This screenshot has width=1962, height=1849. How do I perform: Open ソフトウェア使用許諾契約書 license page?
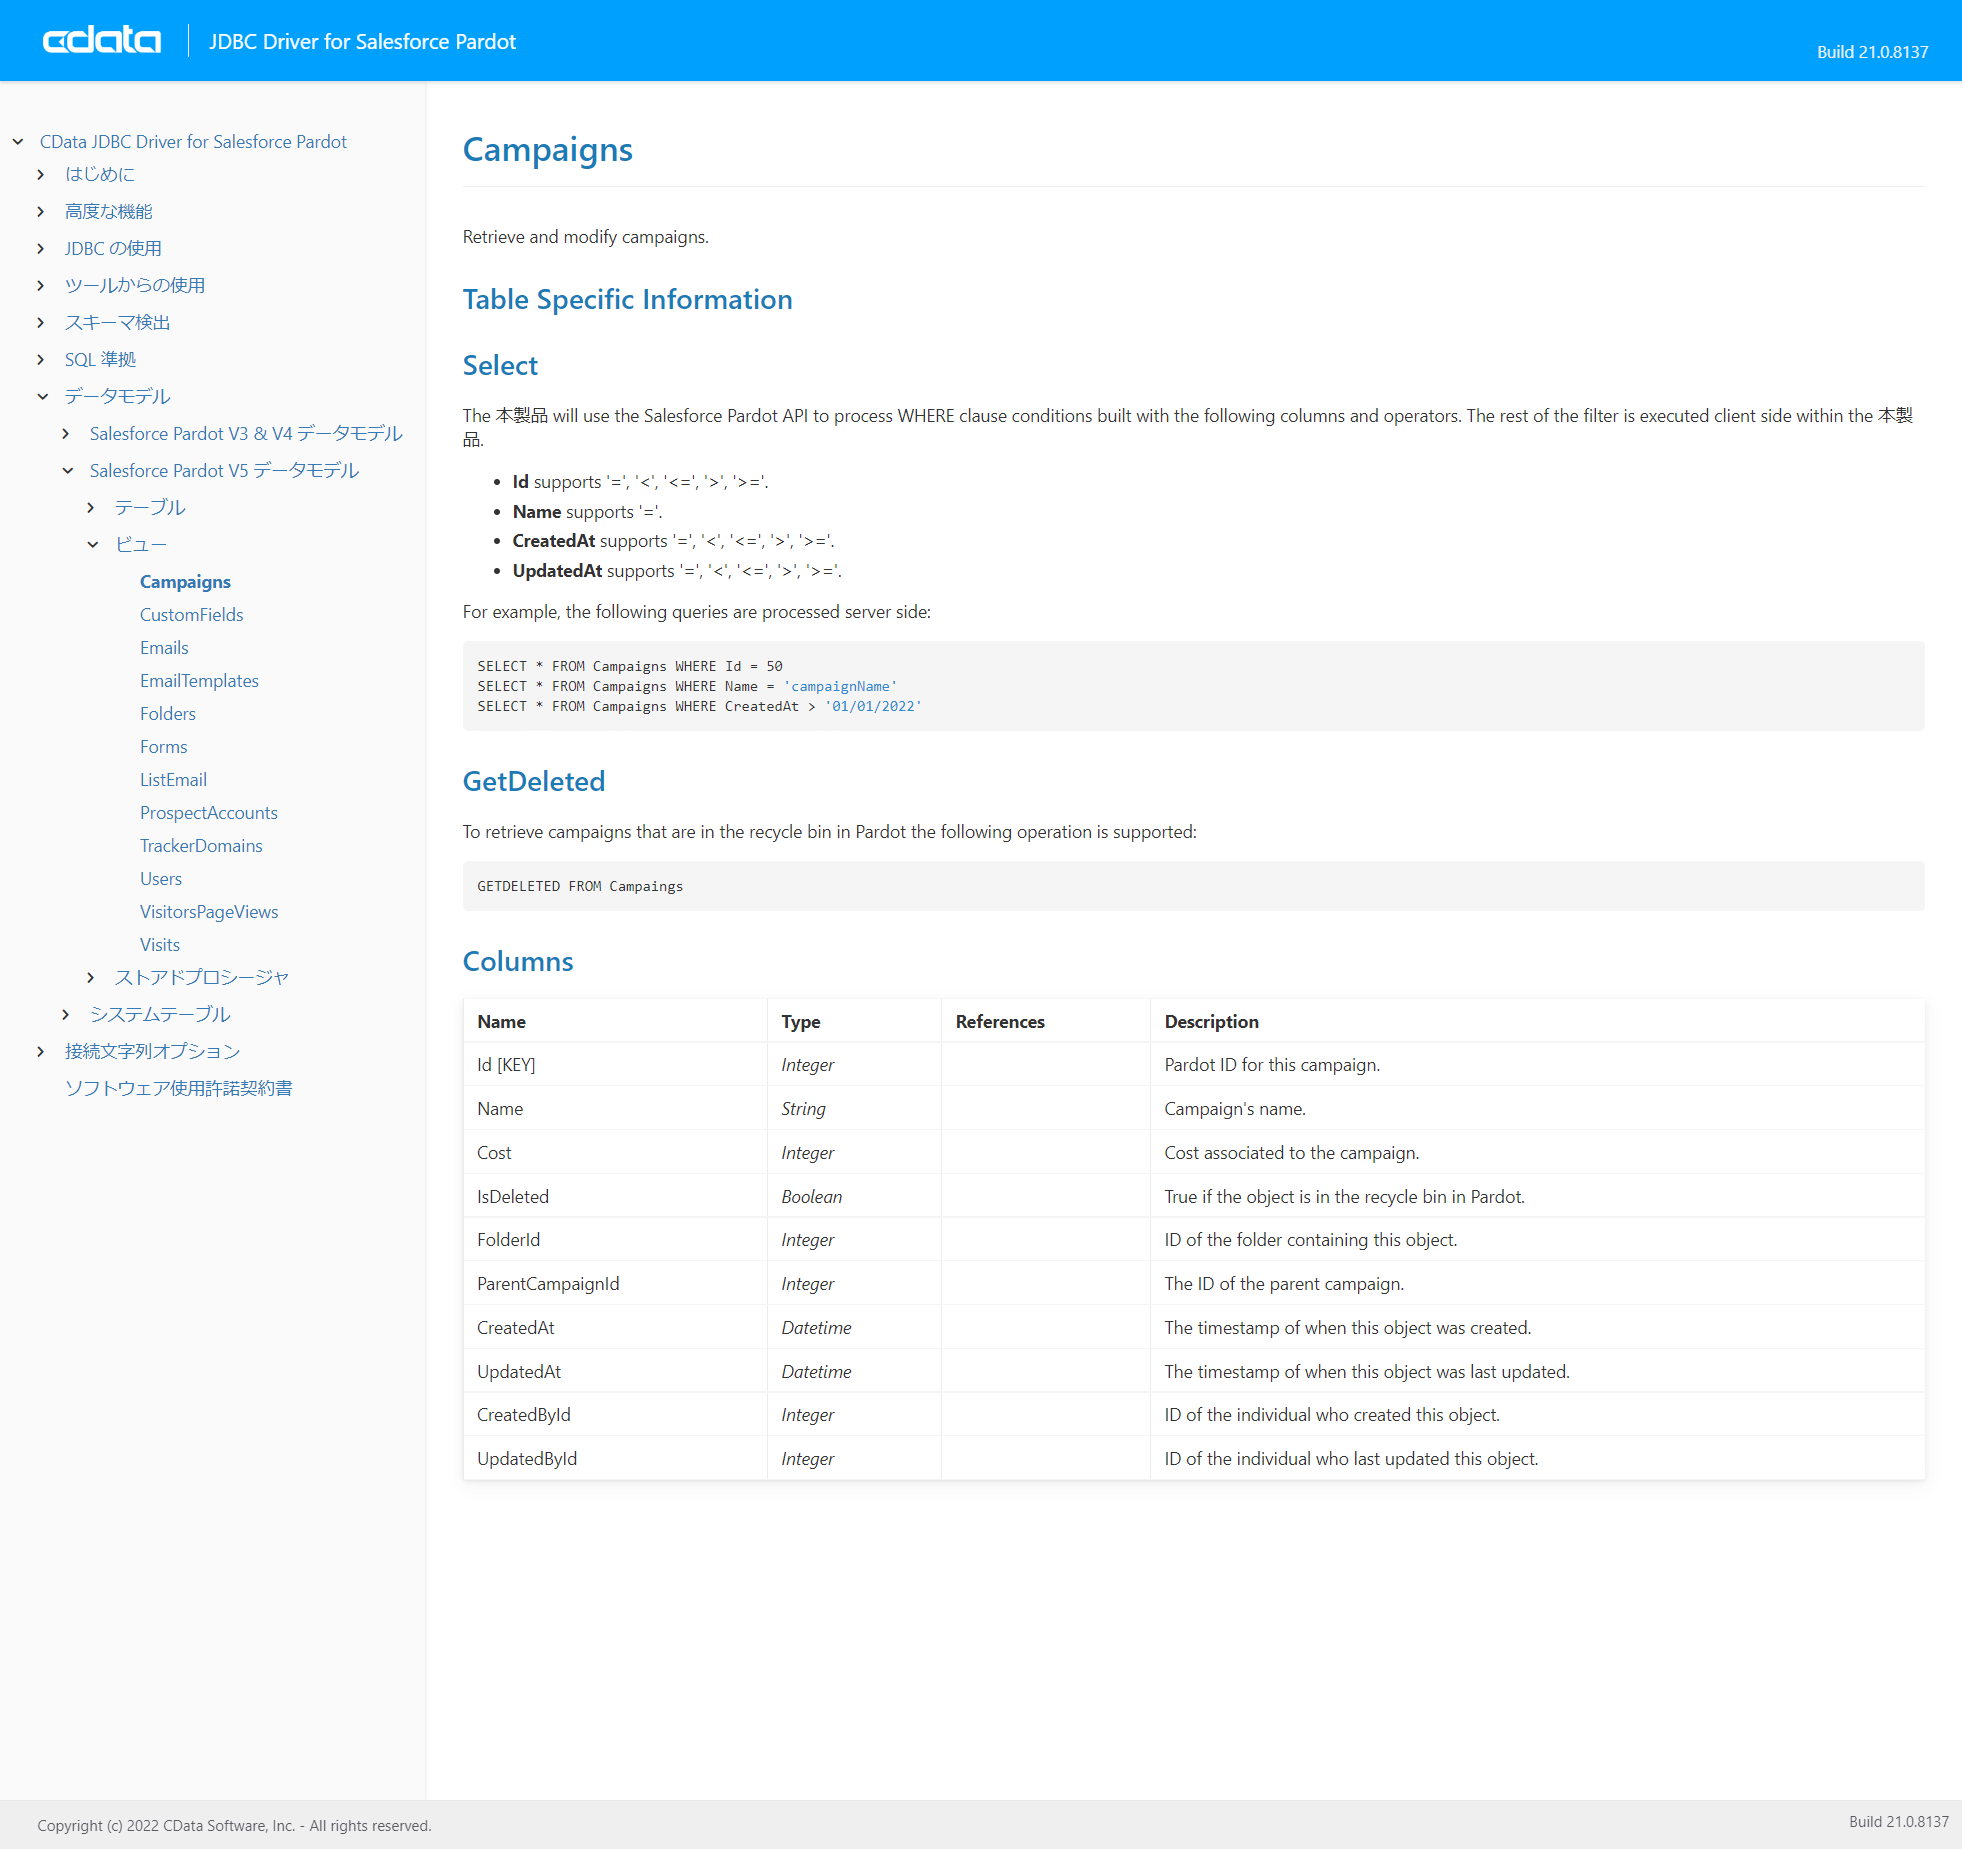(x=178, y=1088)
